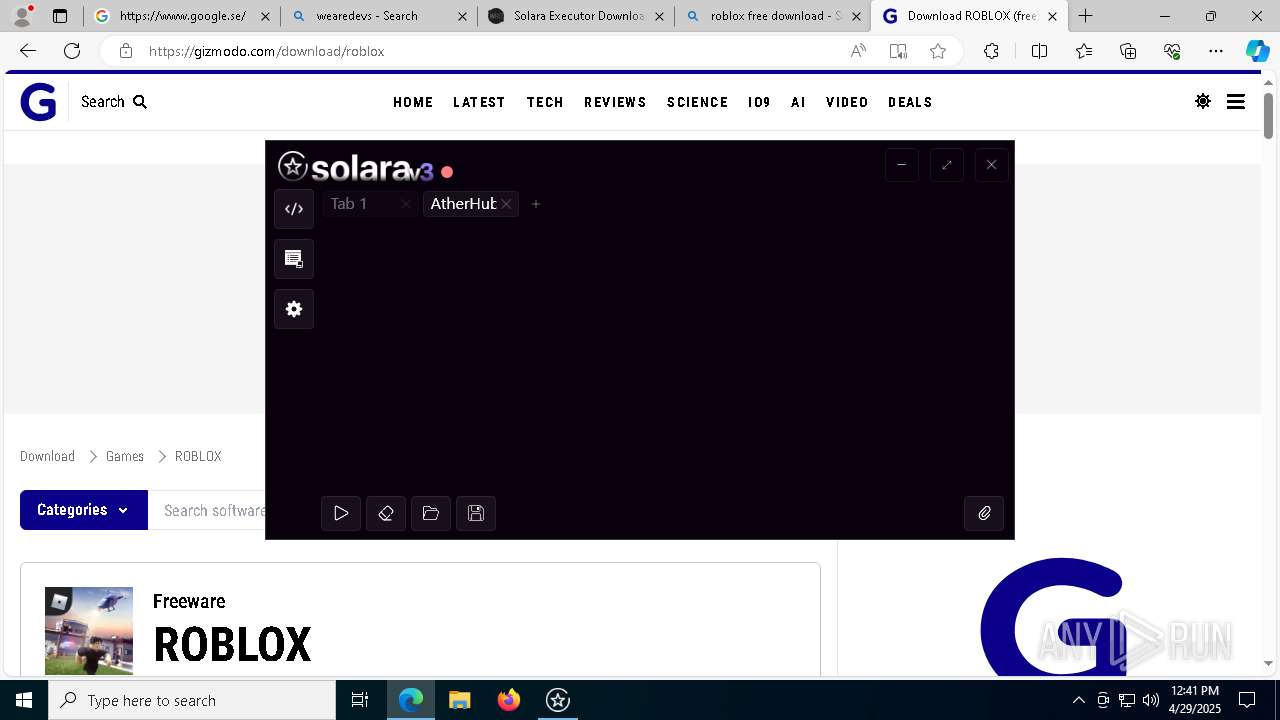This screenshot has height=720, width=1280.
Task: Click the Gizmodo G logo
Action: [38, 102]
